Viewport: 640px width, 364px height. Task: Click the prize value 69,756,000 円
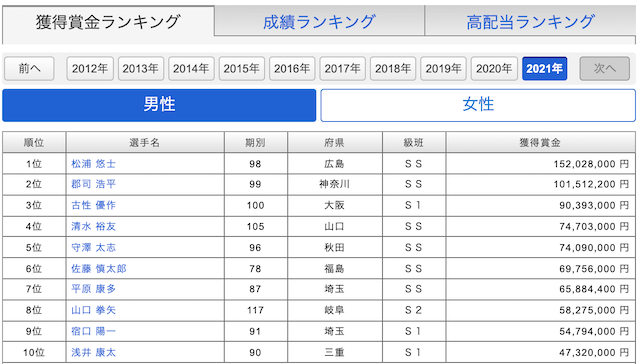point(594,269)
